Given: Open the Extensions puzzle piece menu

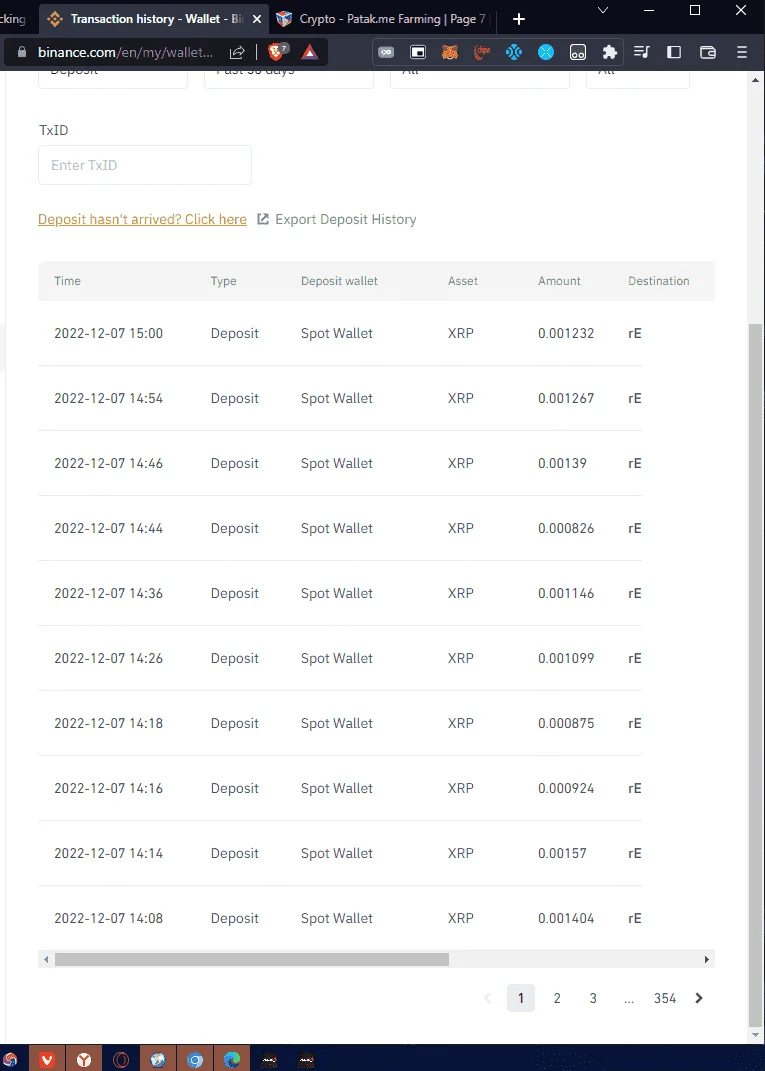Looking at the screenshot, I should (x=609, y=52).
